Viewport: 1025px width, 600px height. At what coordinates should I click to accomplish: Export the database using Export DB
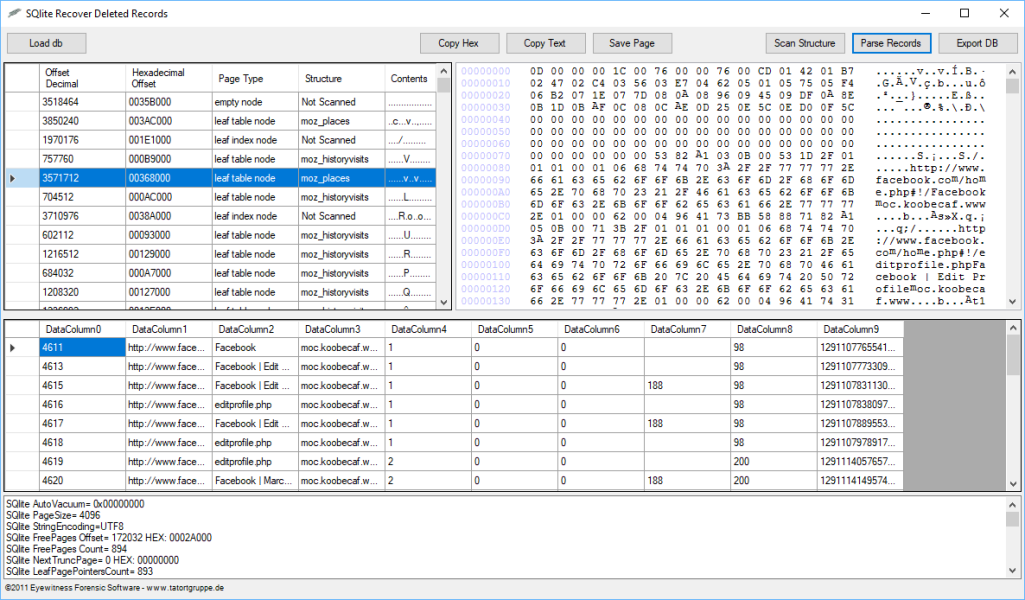click(x=977, y=43)
